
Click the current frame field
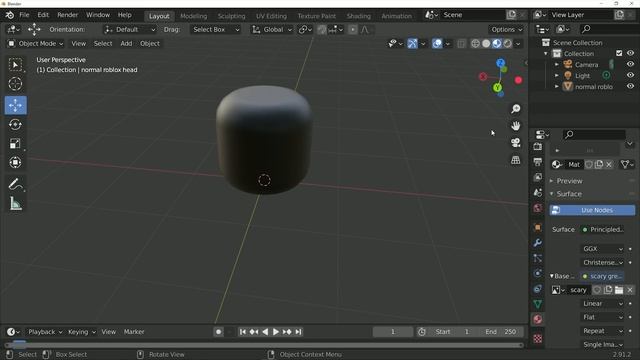tap(393, 332)
